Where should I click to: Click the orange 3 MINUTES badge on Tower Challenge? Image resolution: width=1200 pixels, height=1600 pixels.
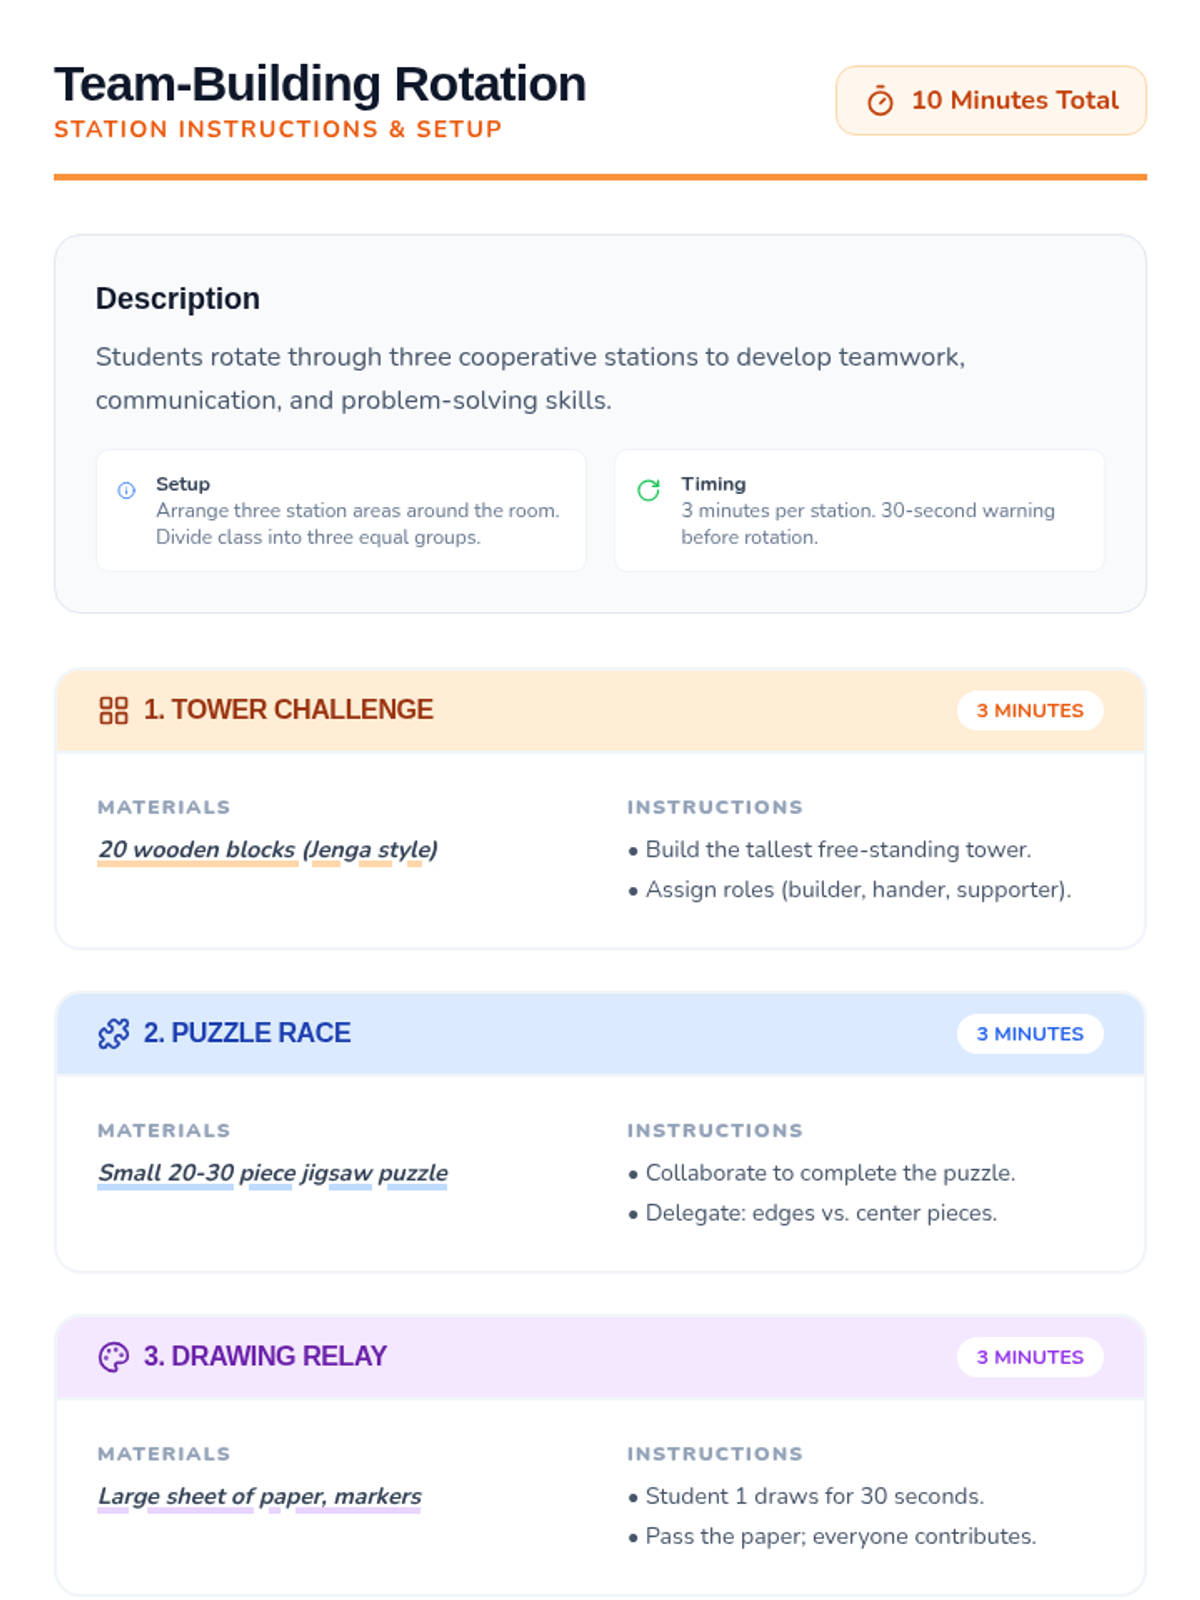1029,710
